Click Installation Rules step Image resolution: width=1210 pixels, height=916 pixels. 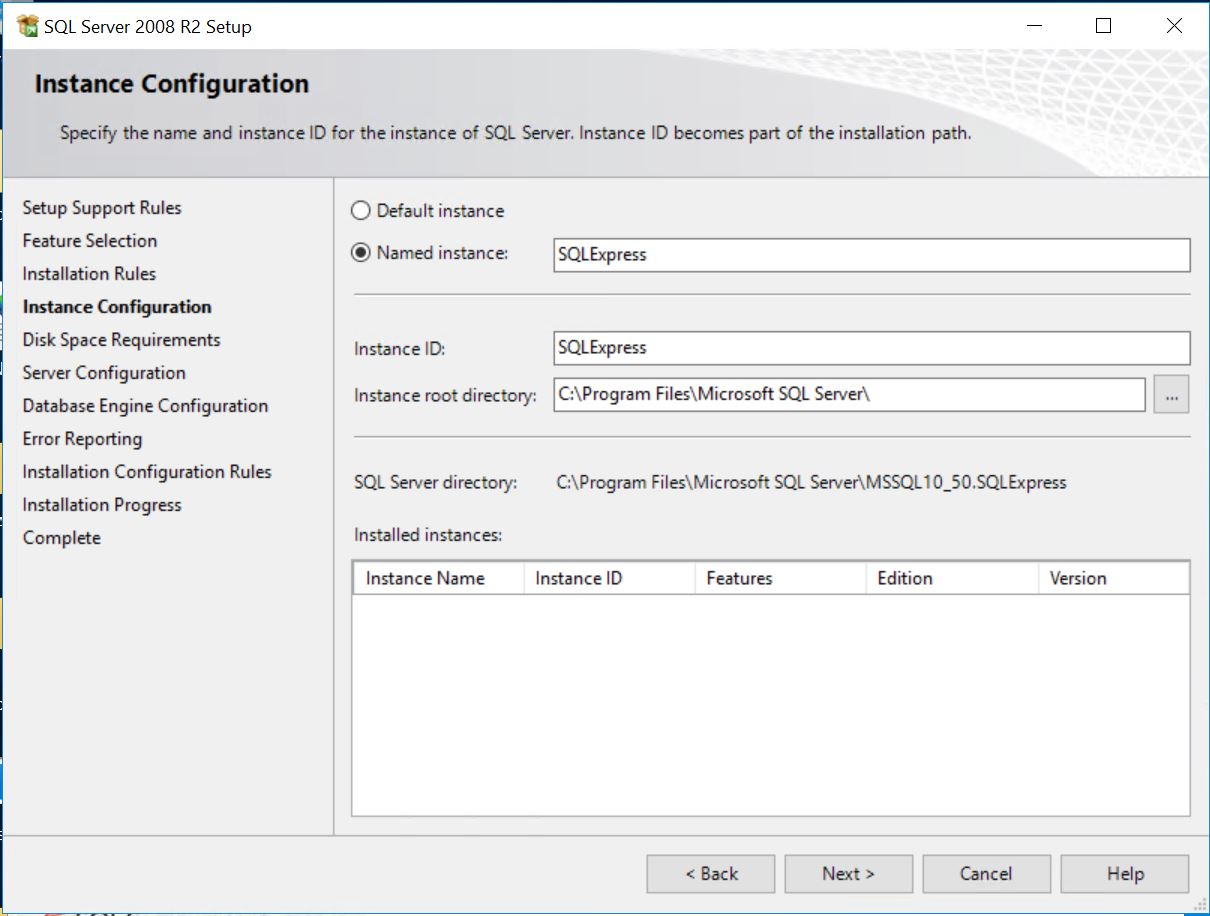[89, 274]
